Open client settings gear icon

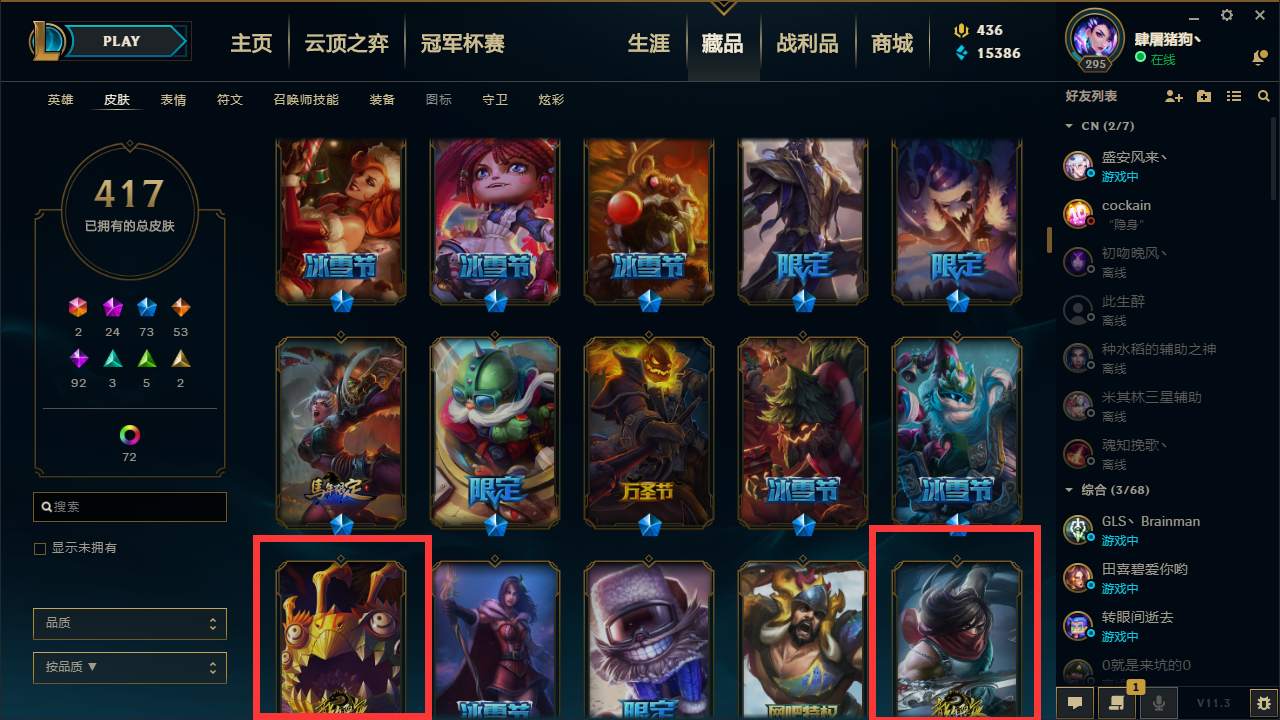[1227, 15]
